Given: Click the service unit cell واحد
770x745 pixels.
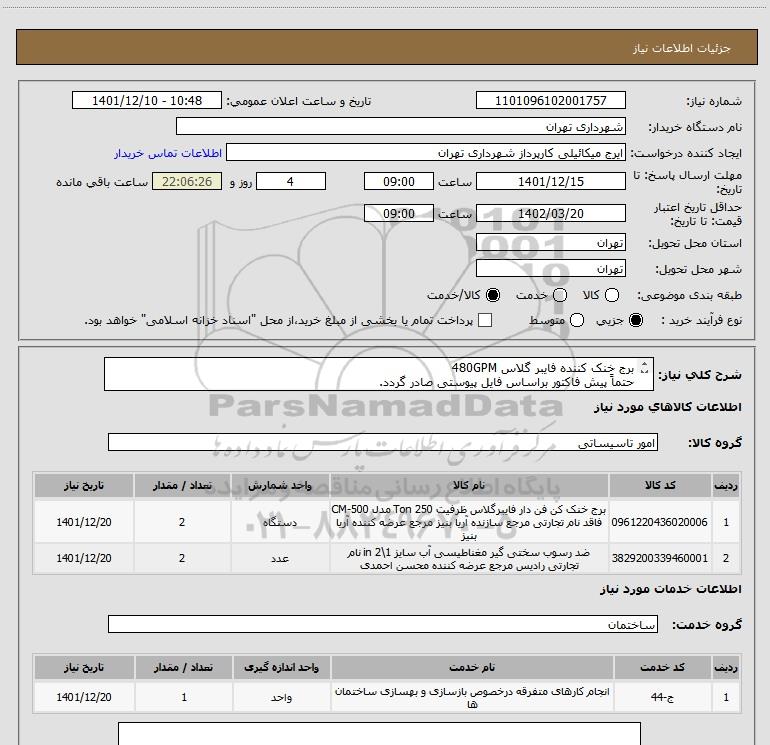Looking at the screenshot, I should pos(281,697).
